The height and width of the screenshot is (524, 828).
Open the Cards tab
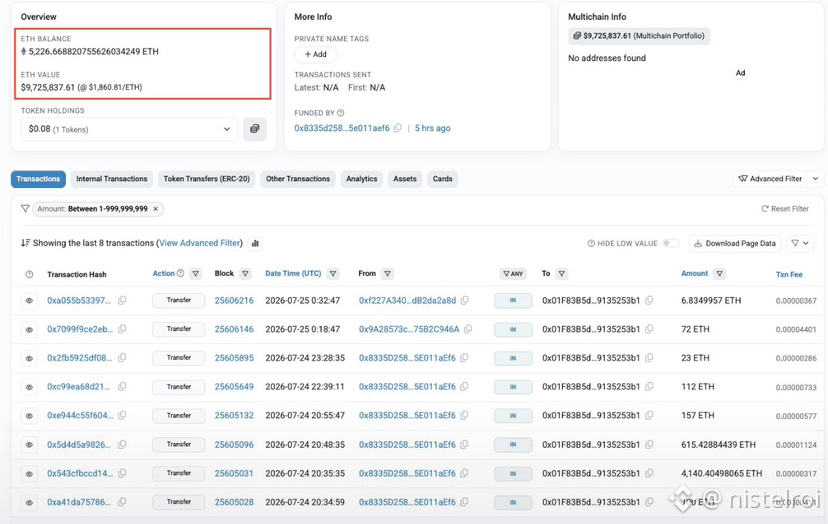443,179
